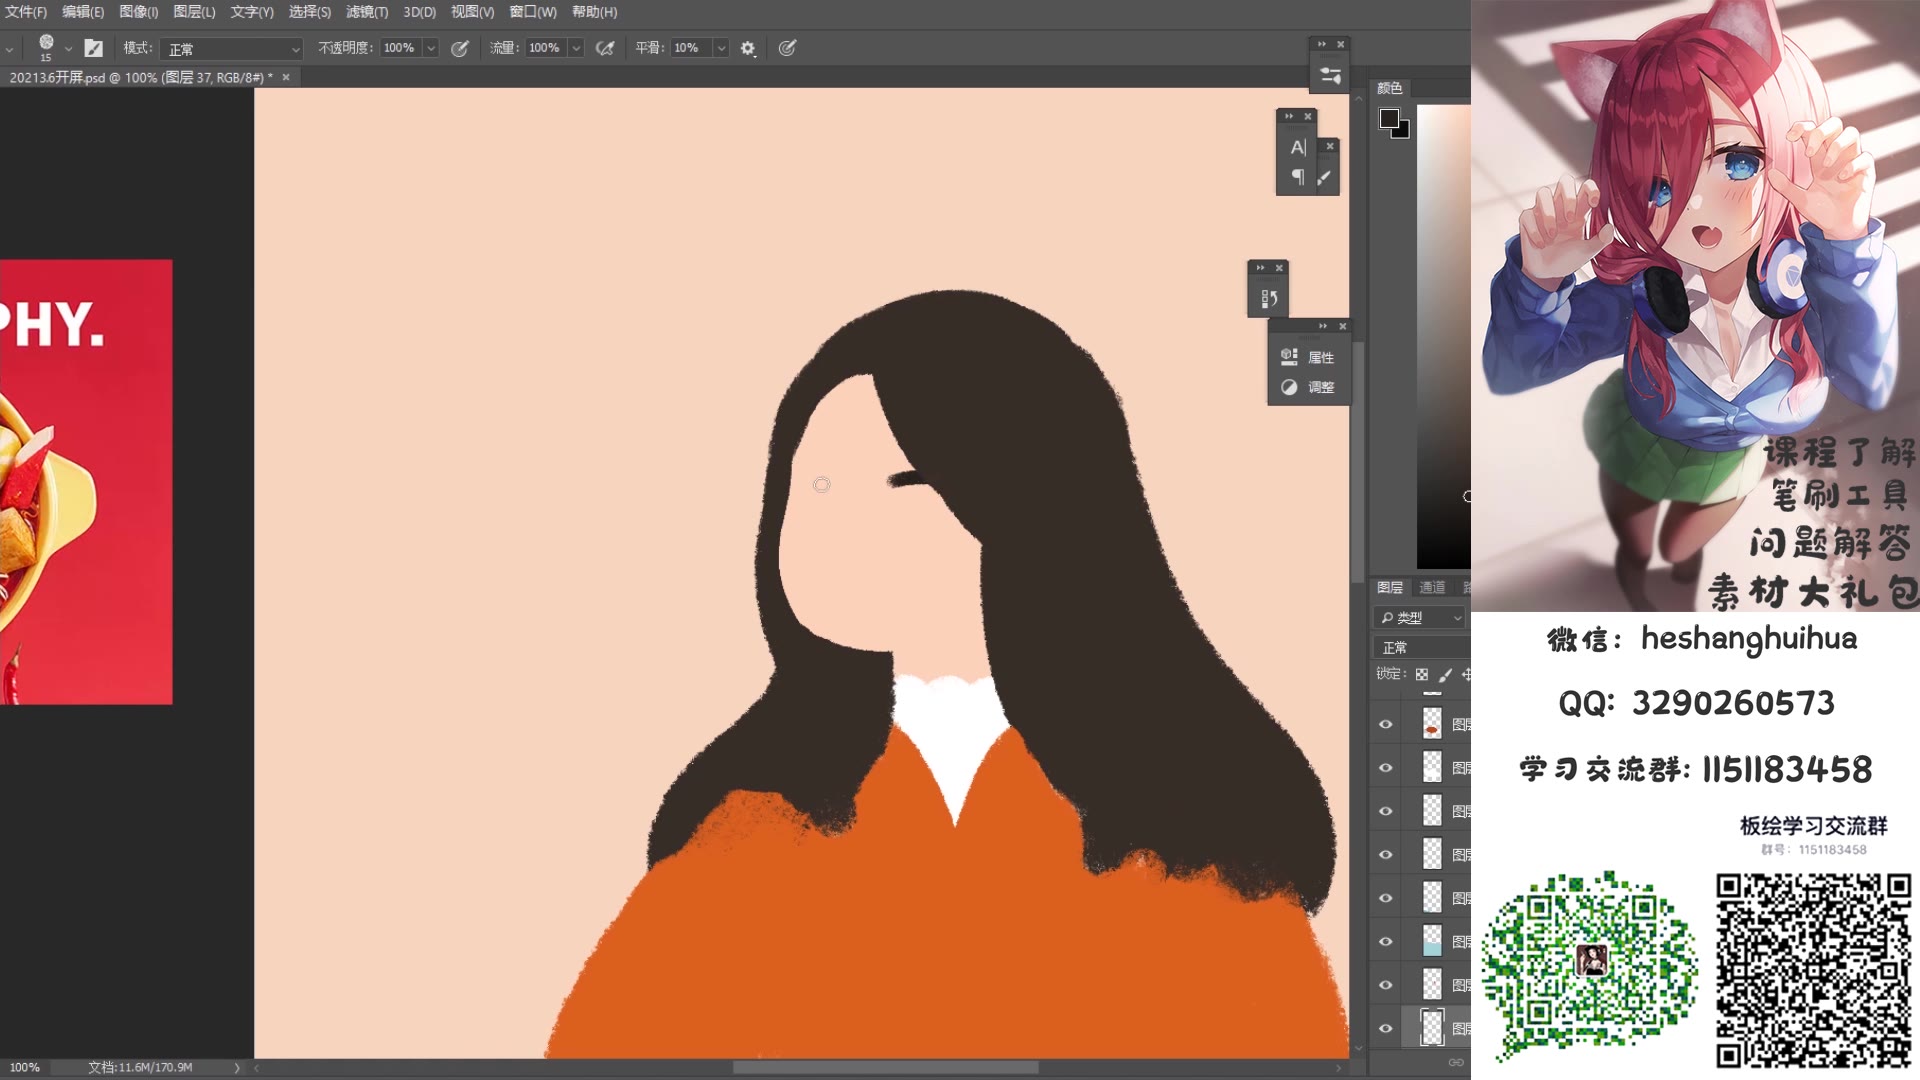This screenshot has height=1080, width=1920.
Task: Close the tool presets floating panel
Action: 1341,44
